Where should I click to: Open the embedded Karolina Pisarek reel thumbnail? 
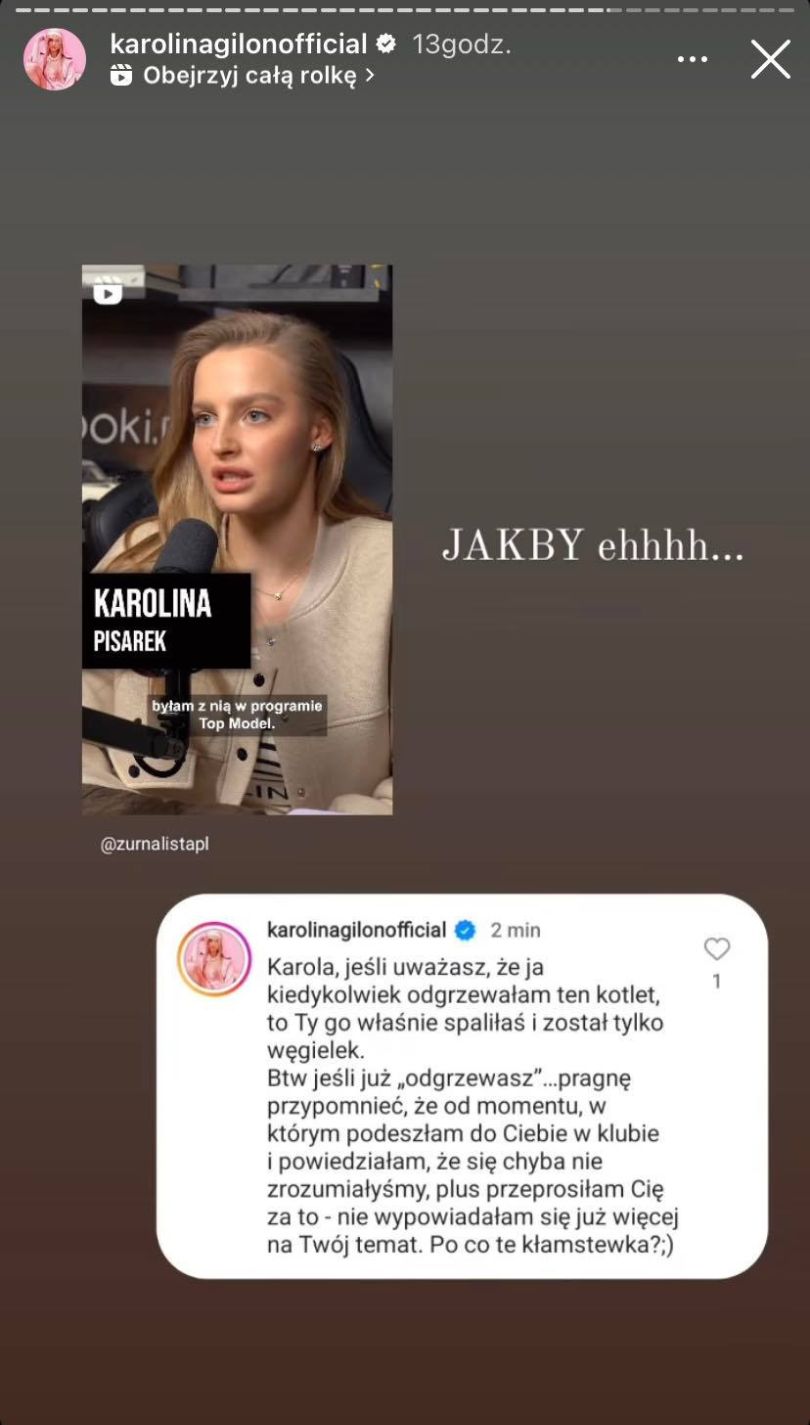[237, 539]
